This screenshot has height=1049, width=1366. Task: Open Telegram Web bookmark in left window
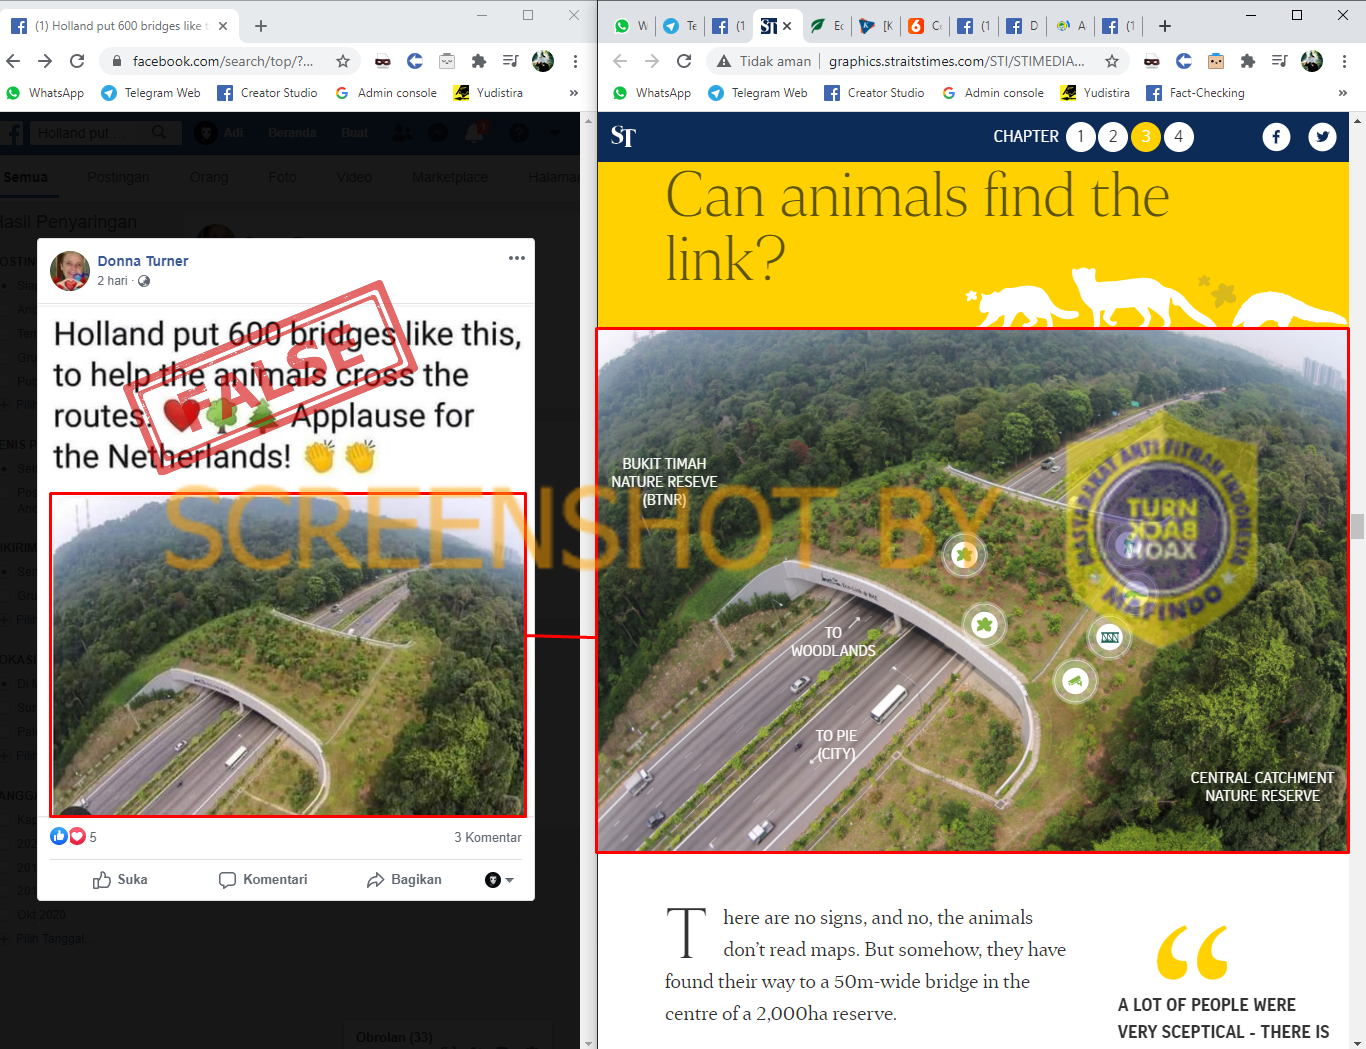tap(151, 93)
